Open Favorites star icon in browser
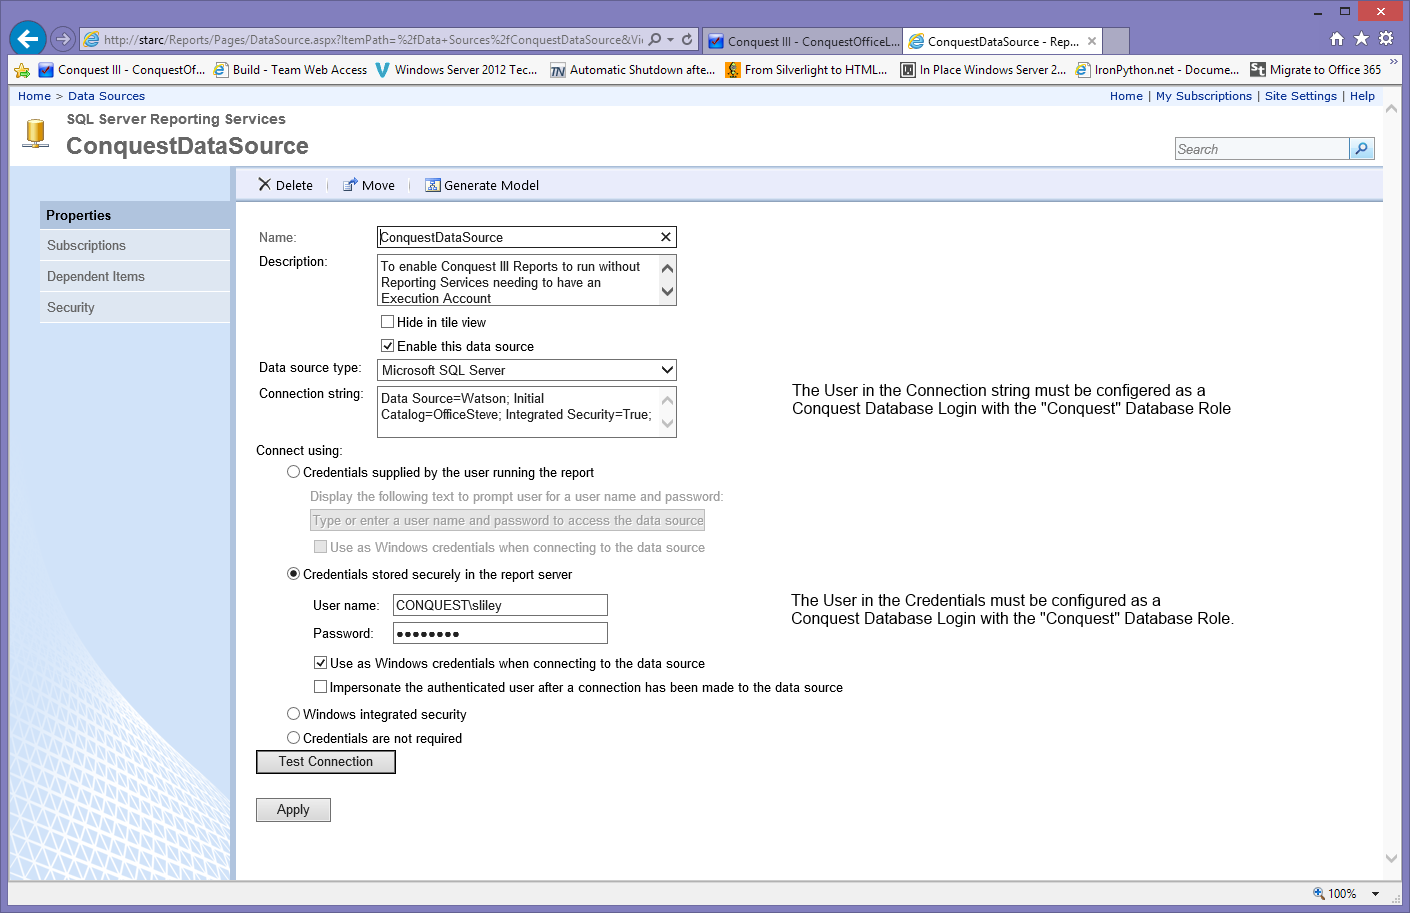1410x913 pixels. coord(1361,38)
